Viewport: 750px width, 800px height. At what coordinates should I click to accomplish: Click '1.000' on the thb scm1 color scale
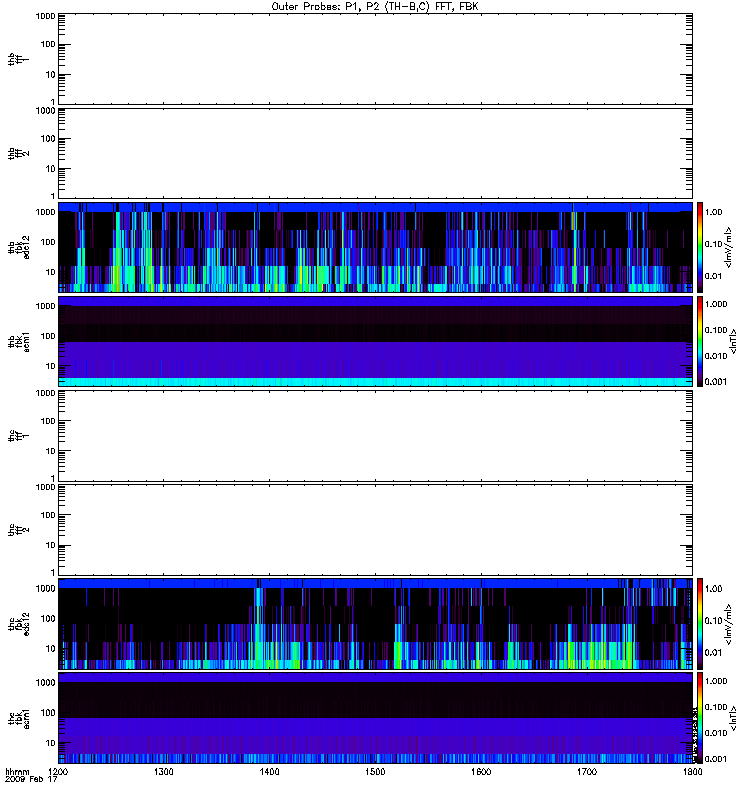pos(716,304)
